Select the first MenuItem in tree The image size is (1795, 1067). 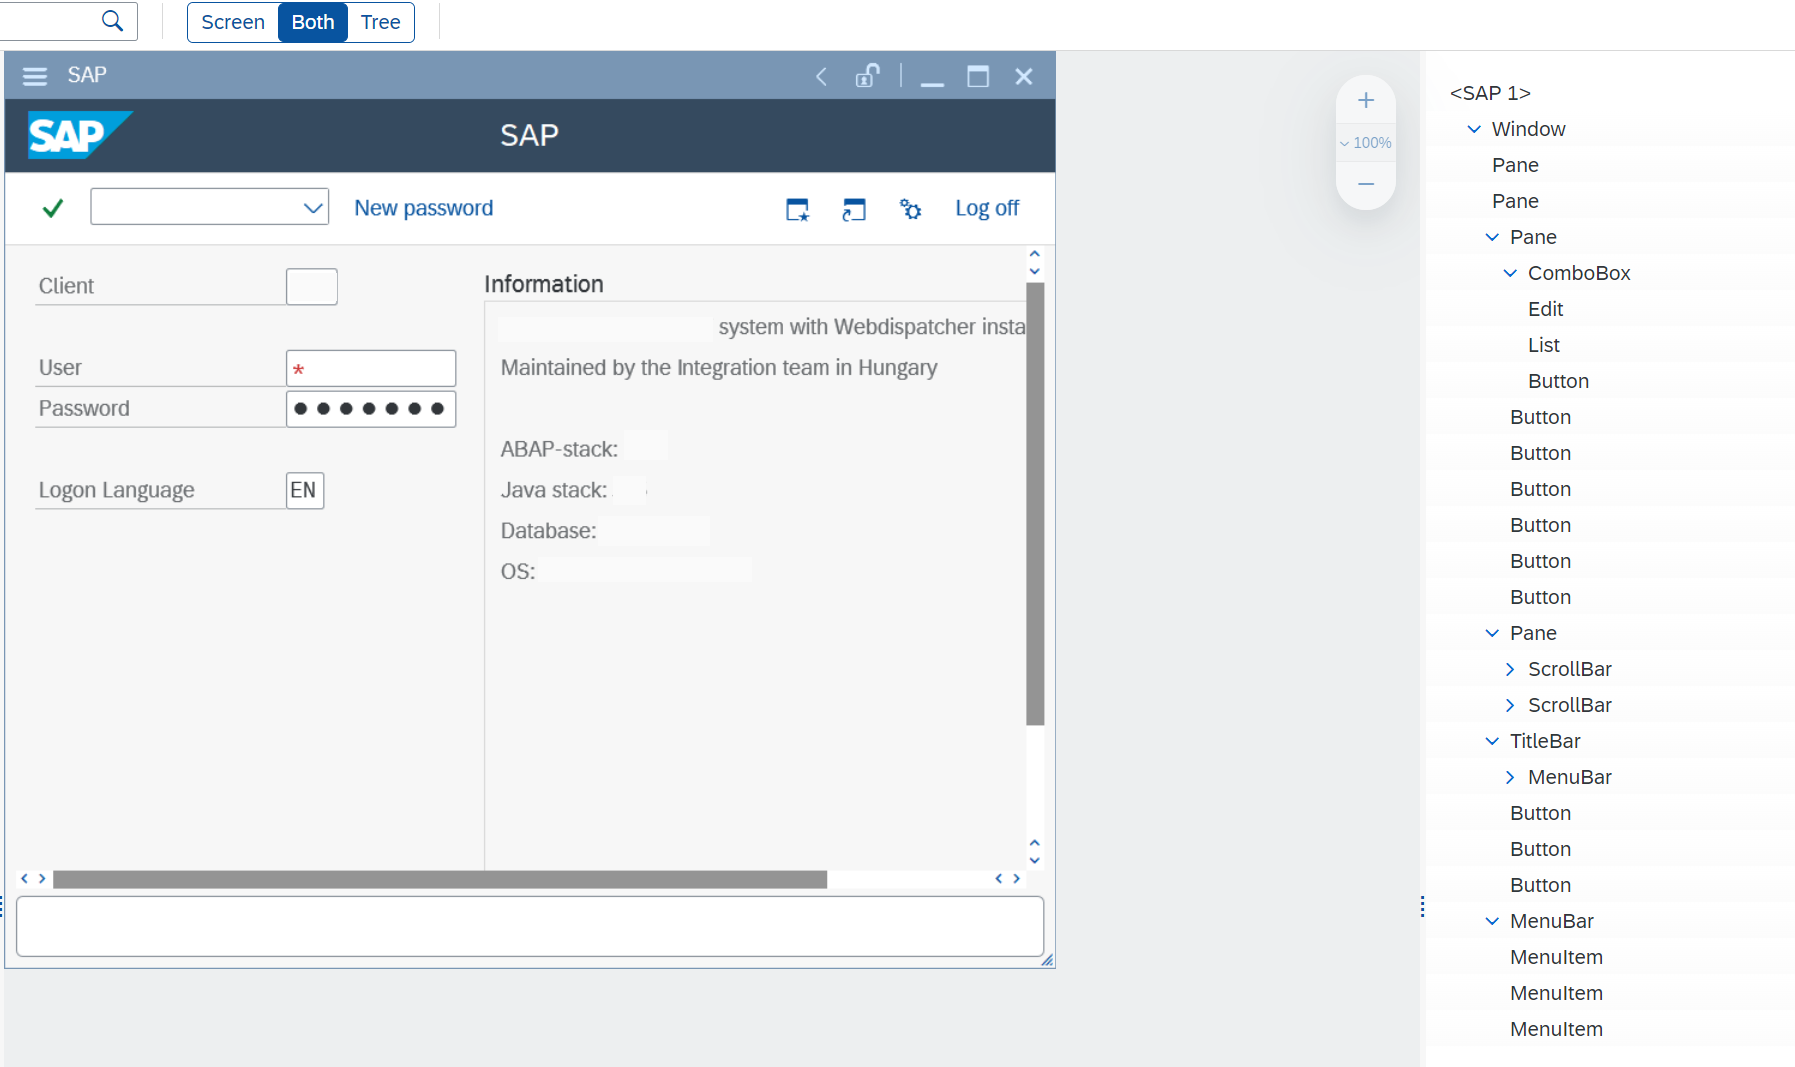tap(1557, 957)
